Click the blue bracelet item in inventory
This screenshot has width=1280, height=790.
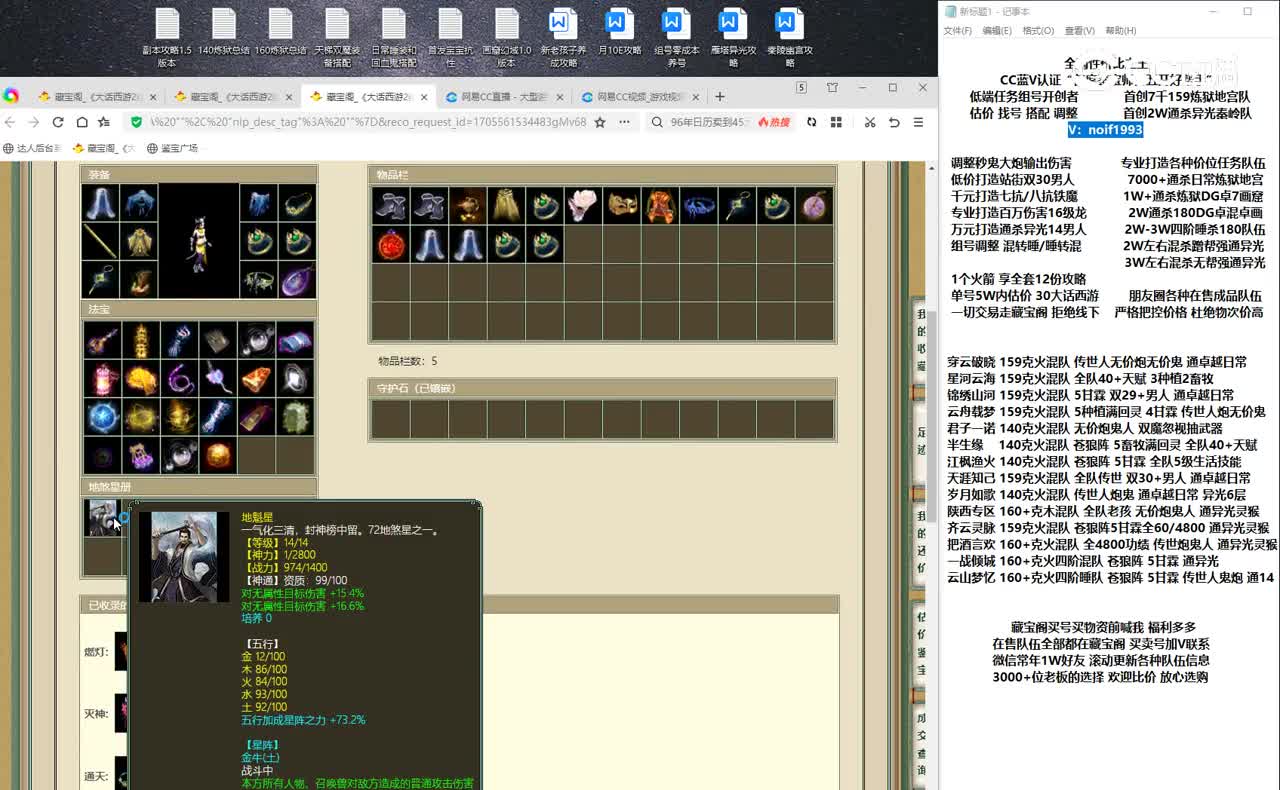(x=700, y=205)
